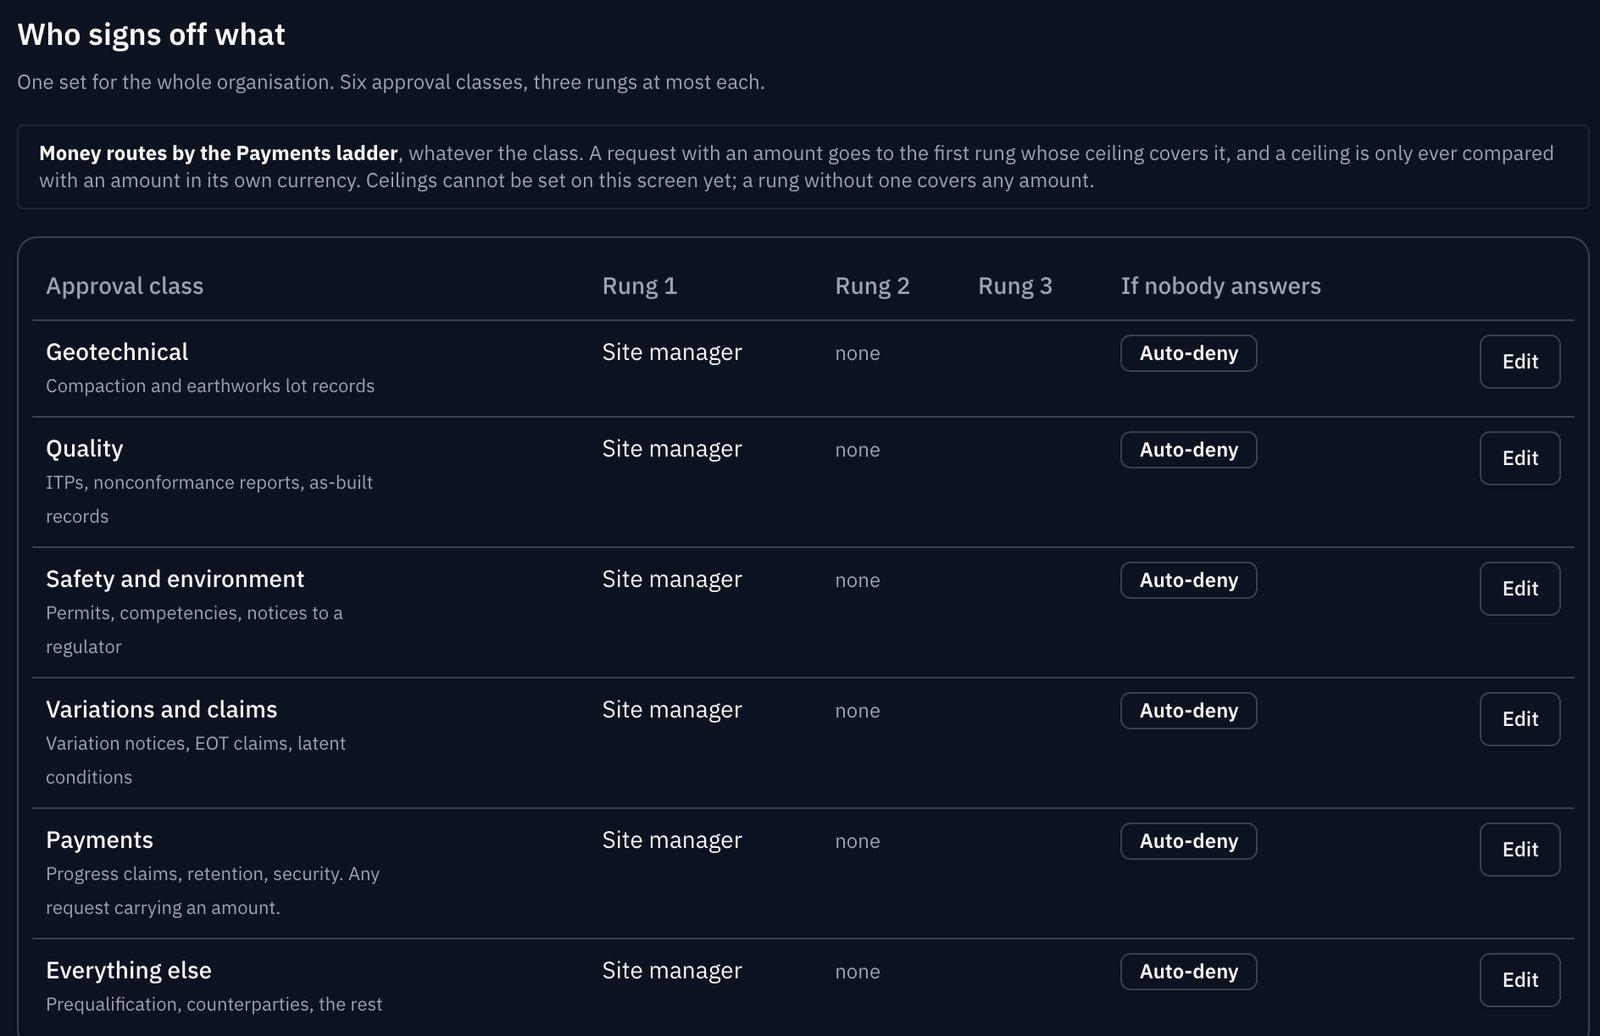Click Site manager in Safety and environment row
Viewport: 1600px width, 1036px height.
pos(672,579)
